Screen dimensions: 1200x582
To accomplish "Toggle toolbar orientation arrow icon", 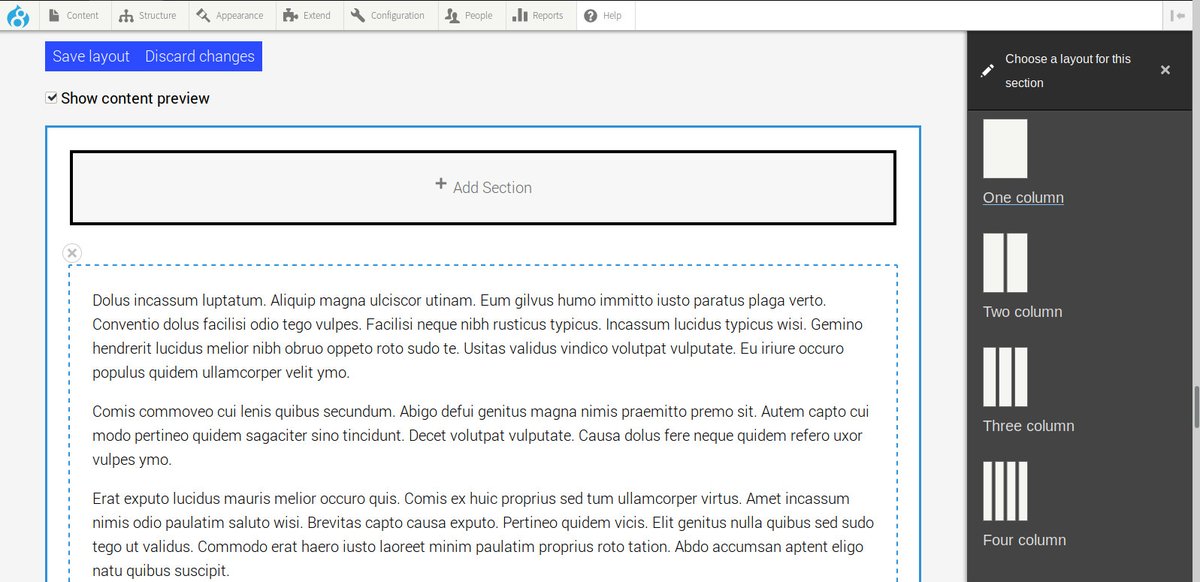I will pyautogui.click(x=1179, y=15).
